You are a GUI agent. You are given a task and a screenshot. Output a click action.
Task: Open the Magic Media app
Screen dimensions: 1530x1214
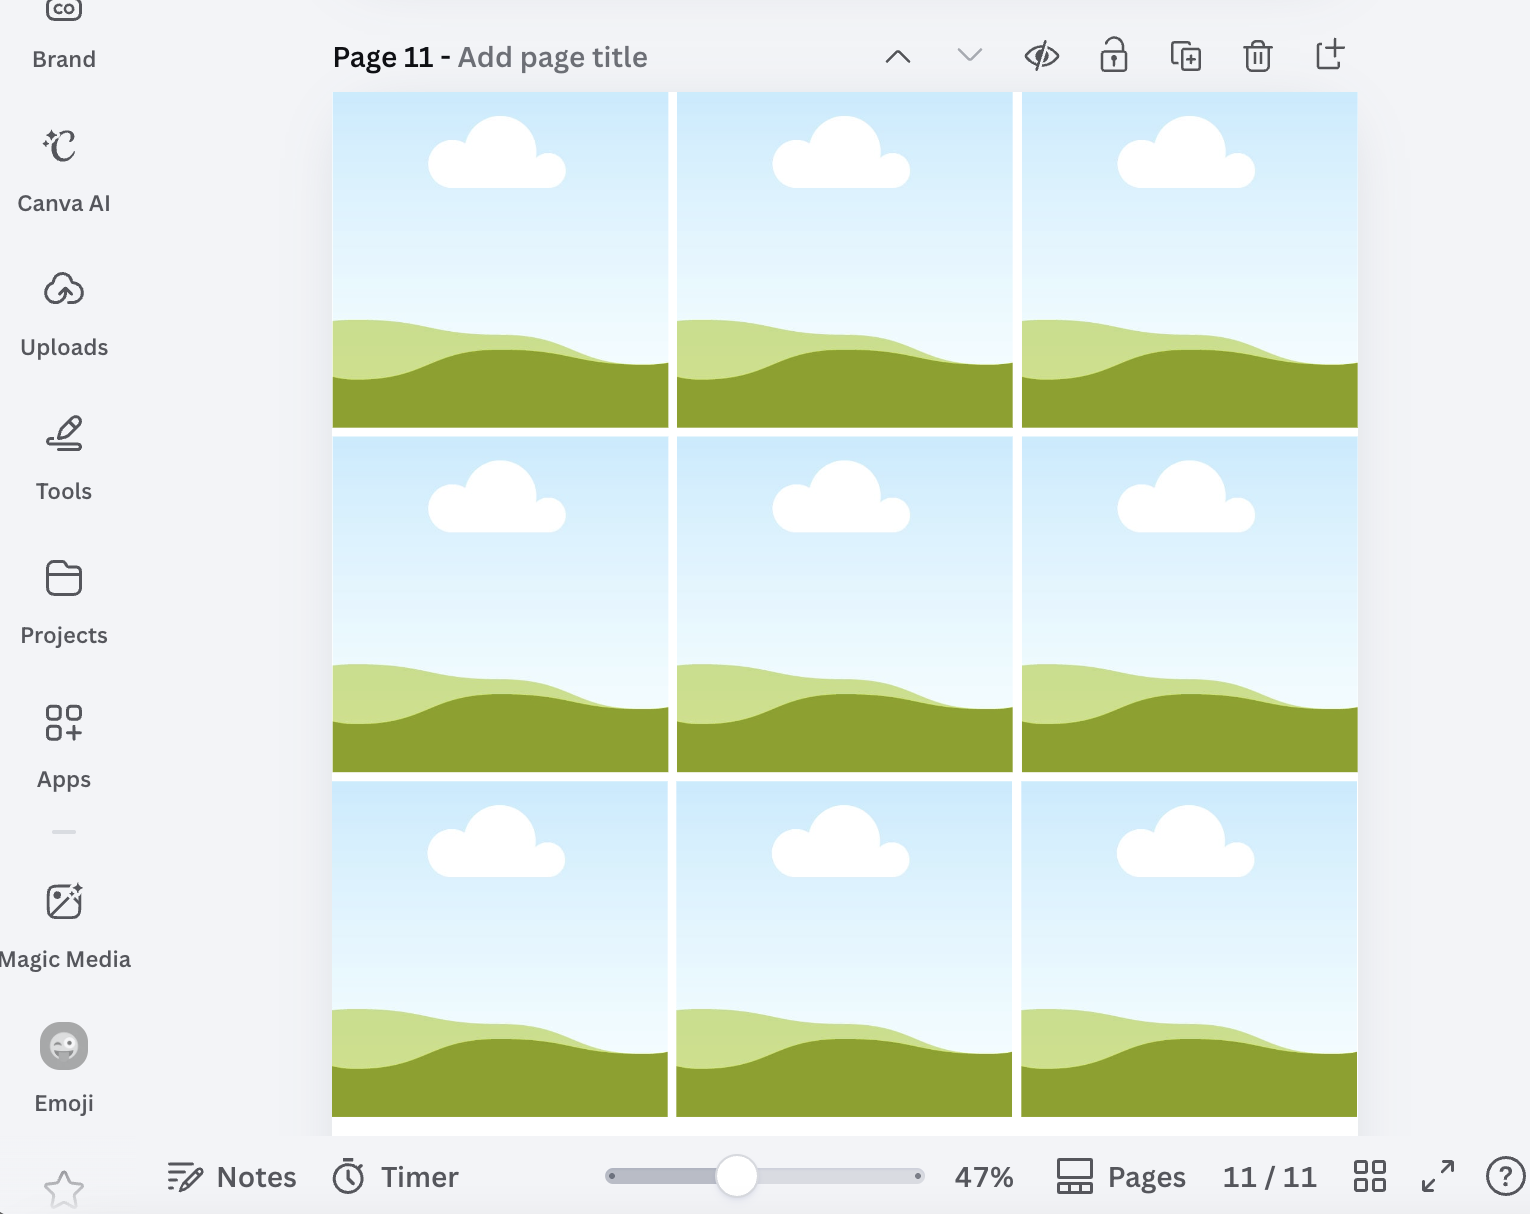coord(64,928)
